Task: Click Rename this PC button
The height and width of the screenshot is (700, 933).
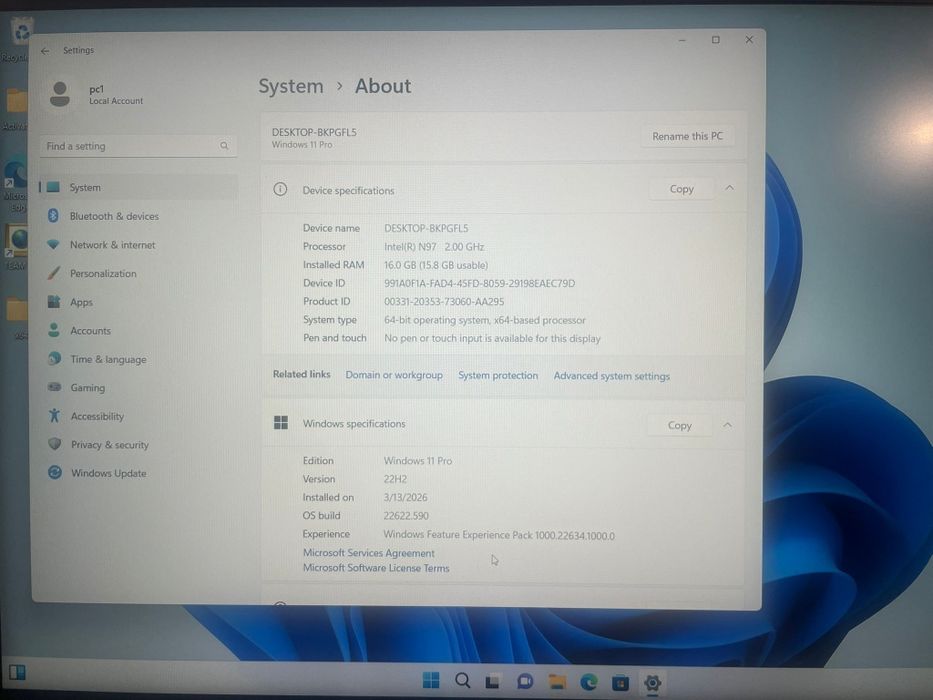Action: click(687, 136)
